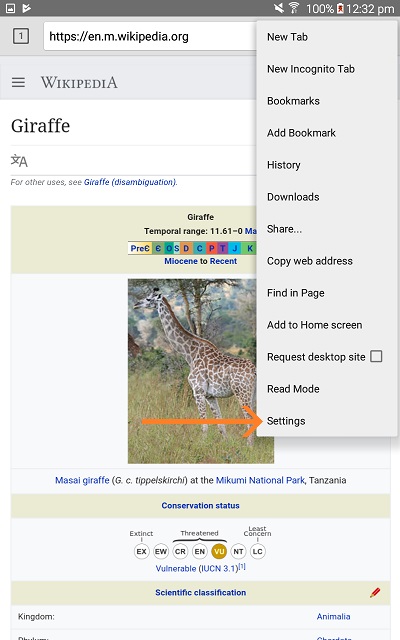Open the tab switcher showing 1 tab
This screenshot has height=640, width=400.
(21, 36)
